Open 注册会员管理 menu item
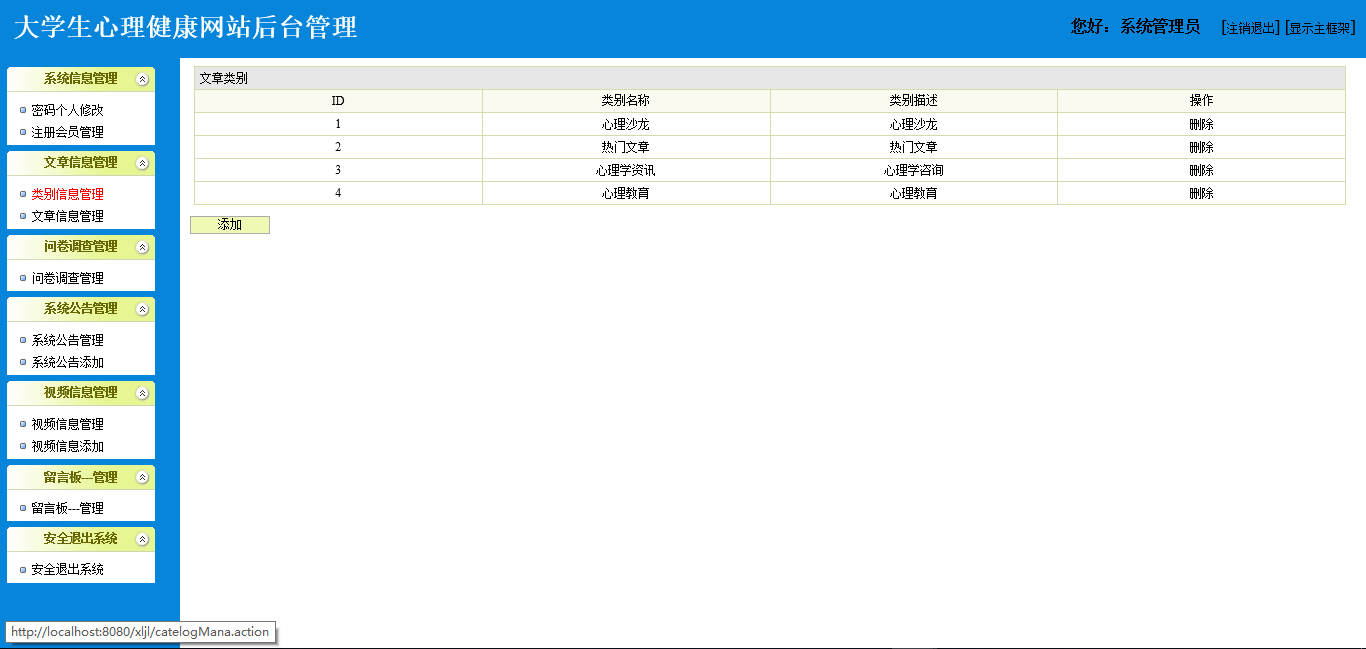The width and height of the screenshot is (1366, 649). pyautogui.click(x=67, y=132)
